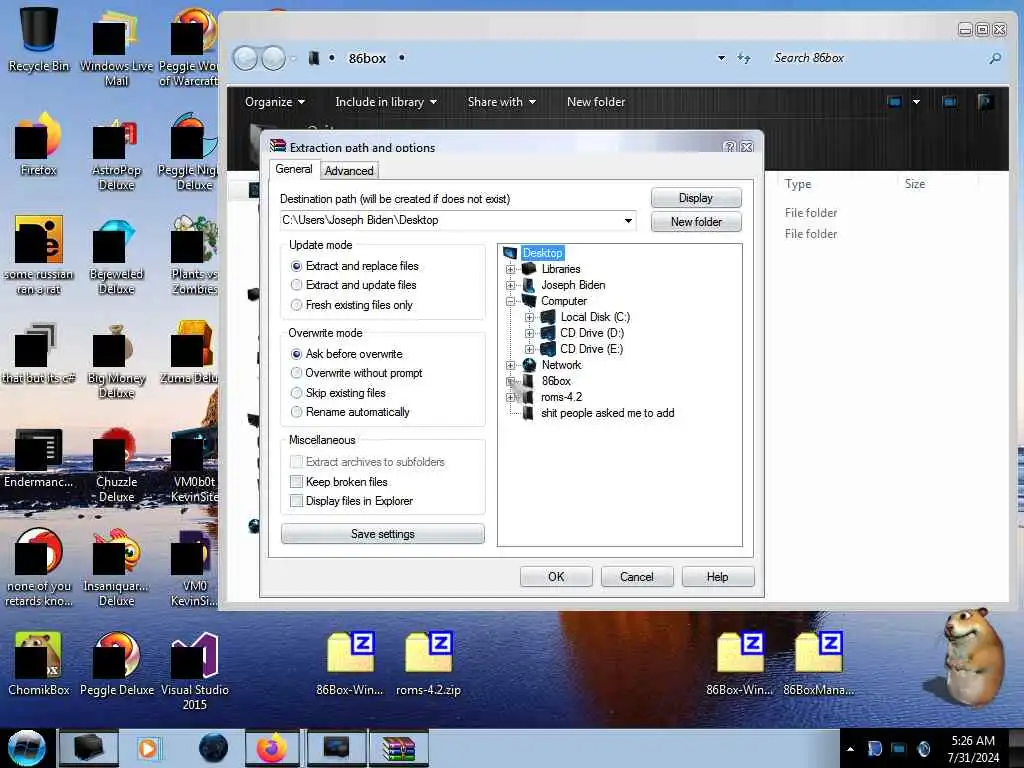The image size is (1024, 768).
Task: Click OK to start extraction
Action: [556, 577]
